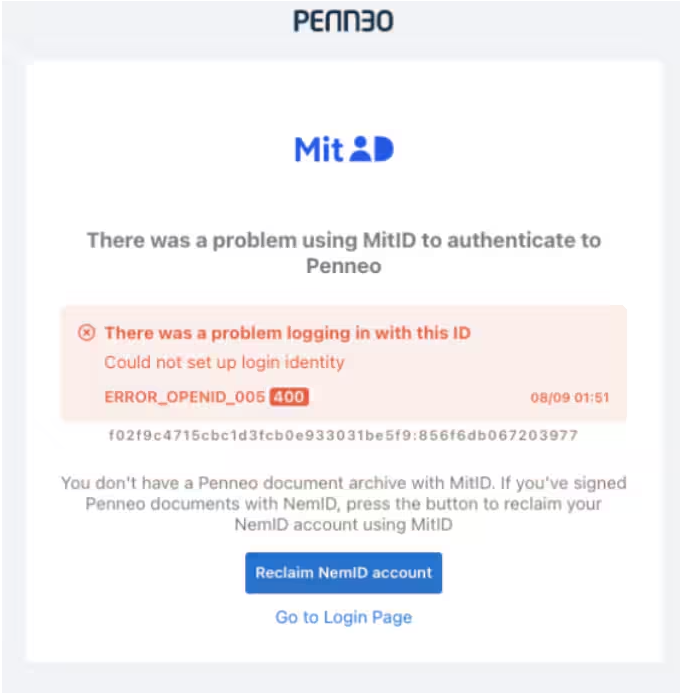Click the main heading about MitID authentication
Image resolution: width=683 pixels, height=693 pixels.
point(343,253)
